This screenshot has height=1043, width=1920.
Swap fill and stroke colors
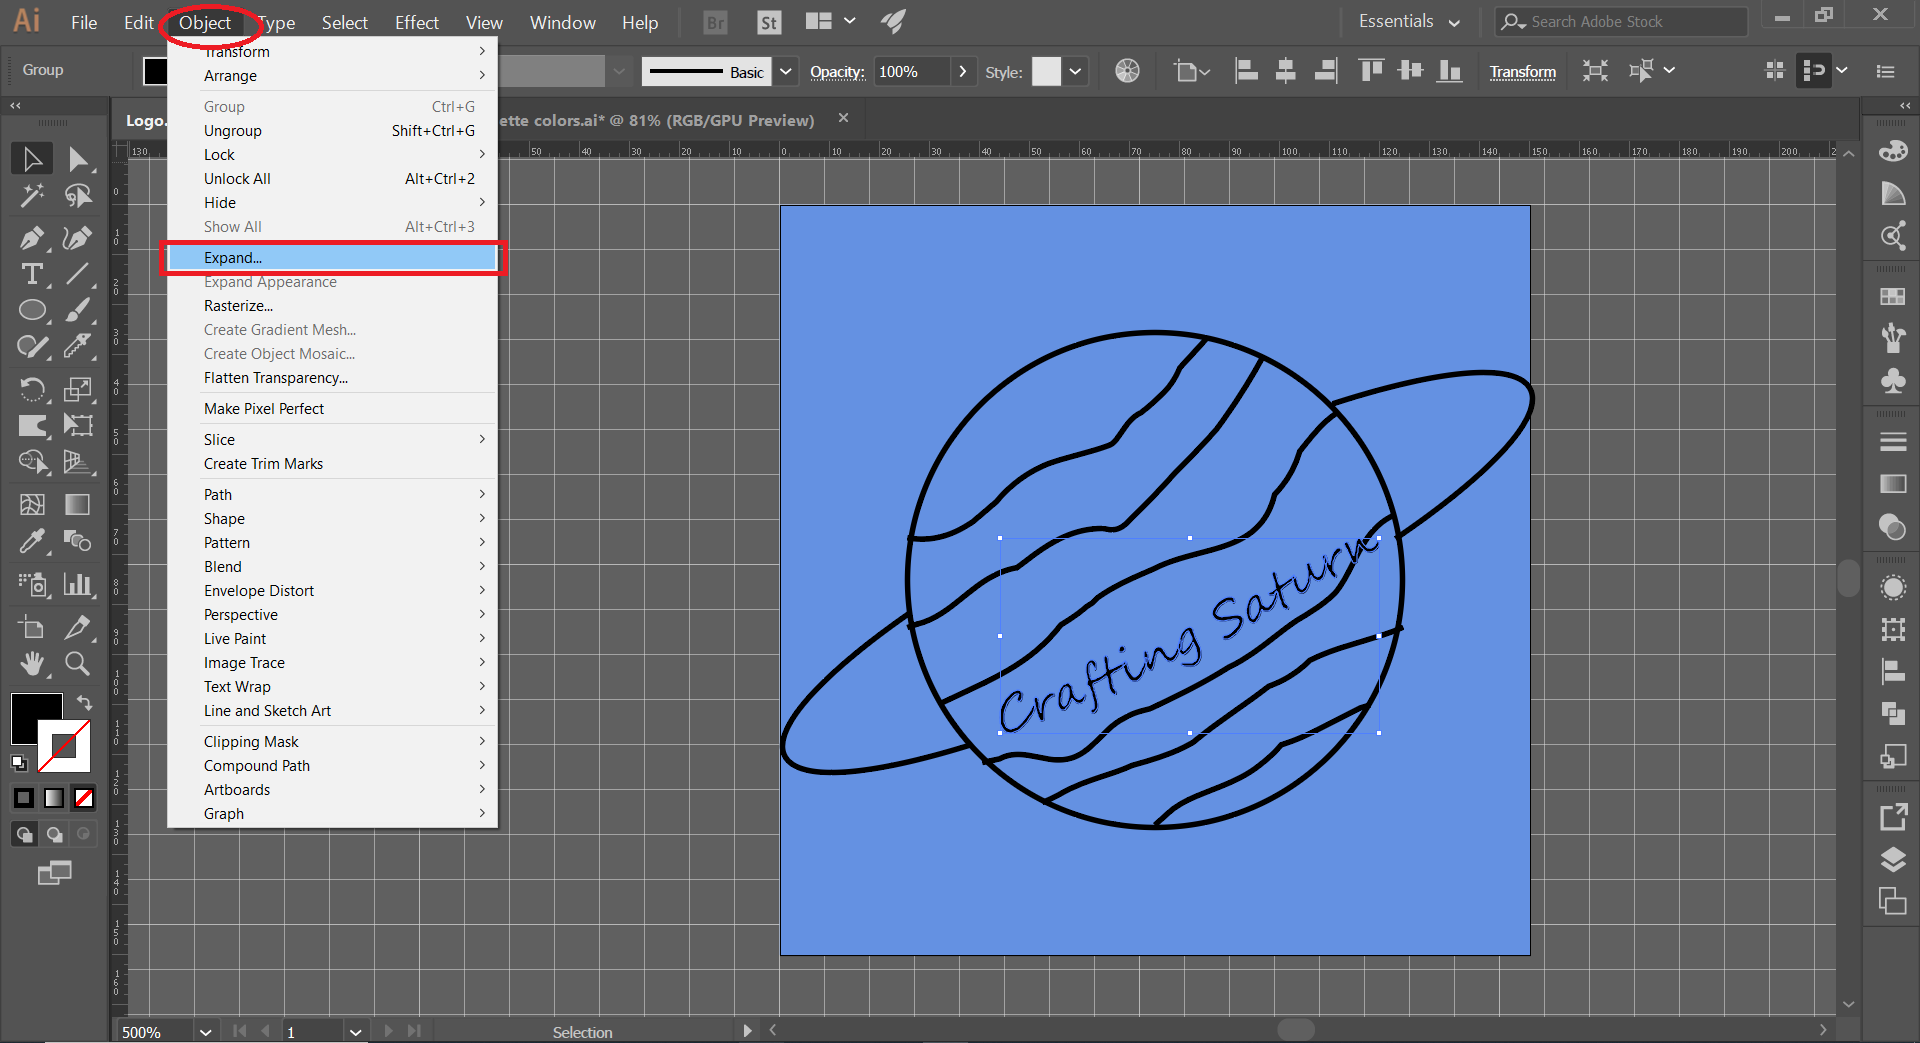click(x=84, y=703)
